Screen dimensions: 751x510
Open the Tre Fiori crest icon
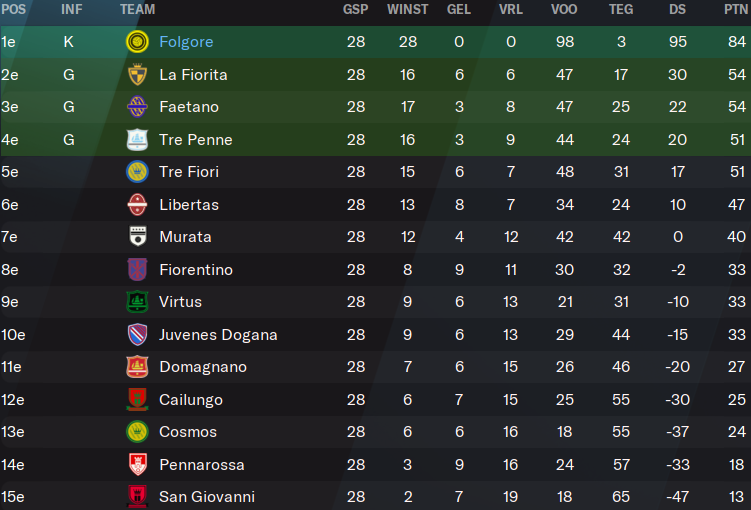(137, 172)
